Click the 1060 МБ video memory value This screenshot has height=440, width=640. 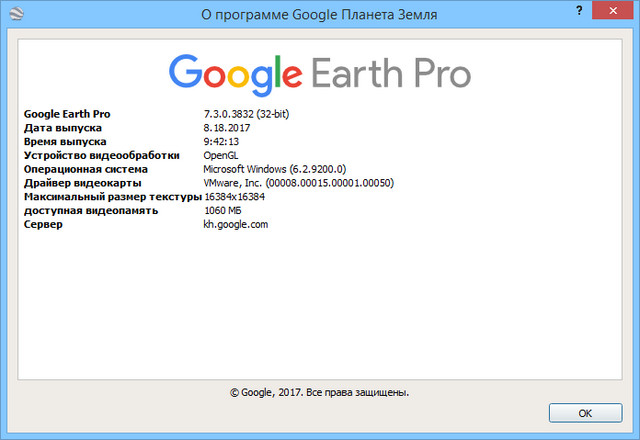pos(222,211)
